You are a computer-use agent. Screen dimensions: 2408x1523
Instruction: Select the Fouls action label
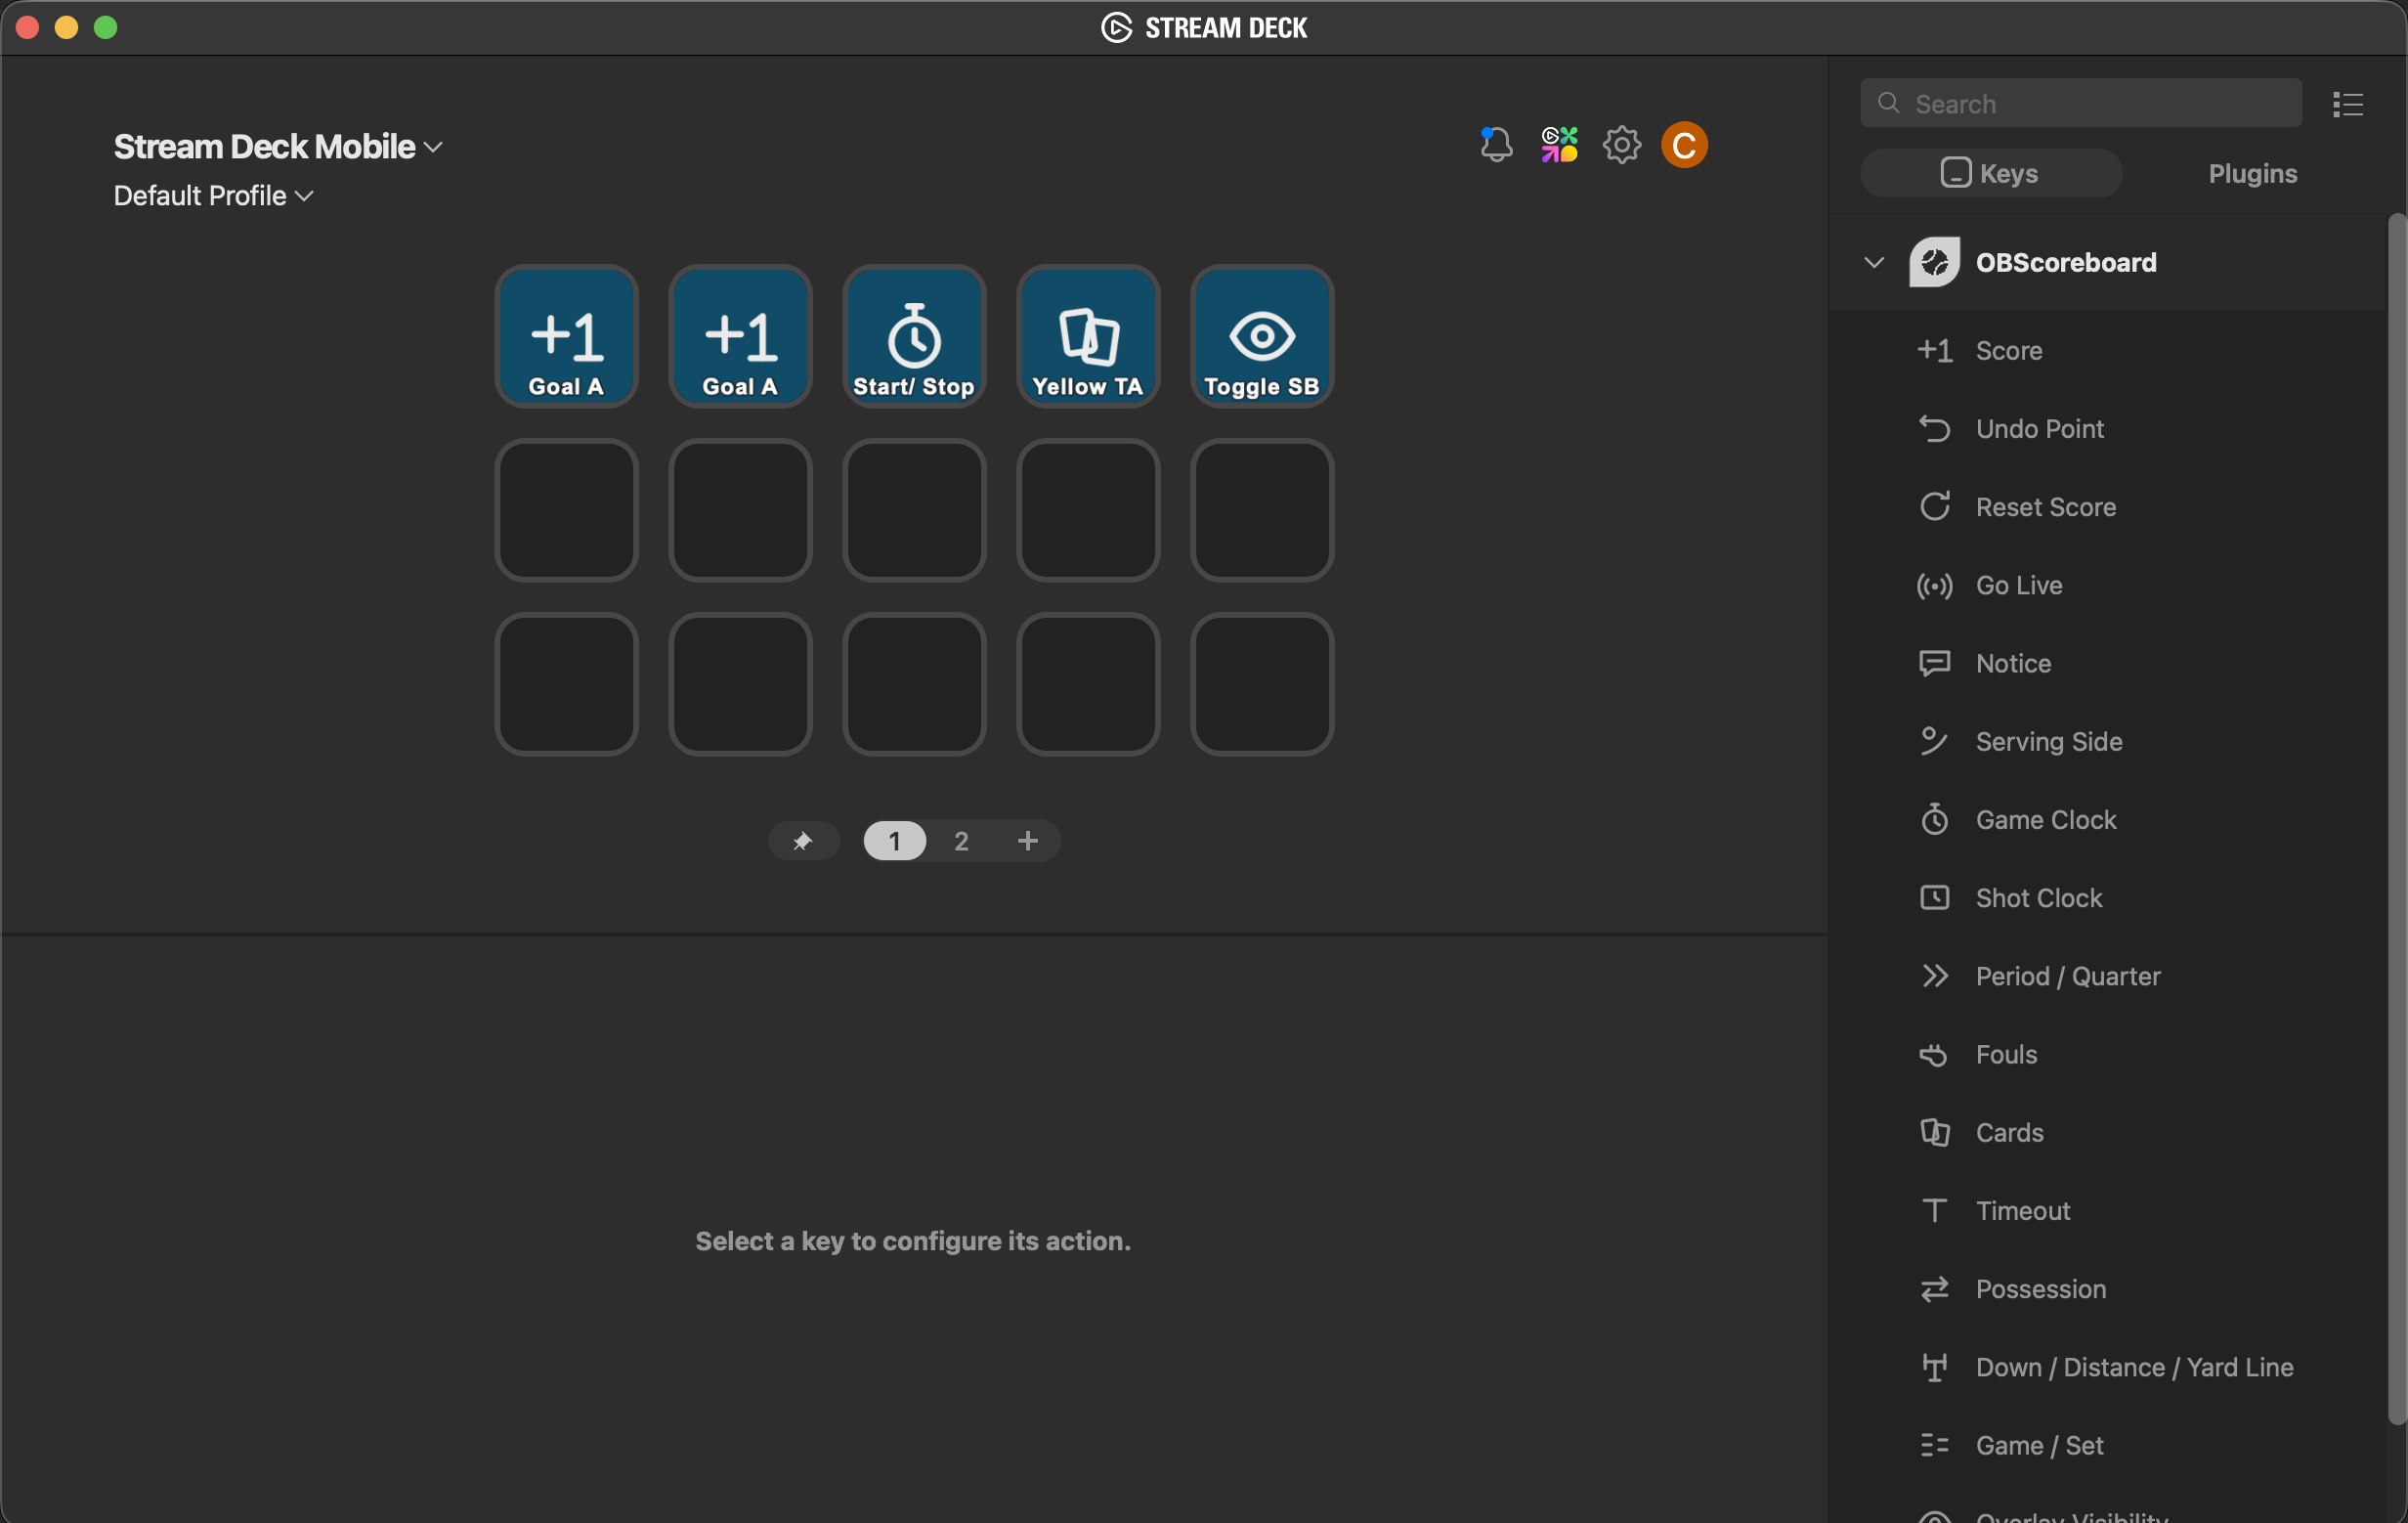[x=2006, y=1055]
